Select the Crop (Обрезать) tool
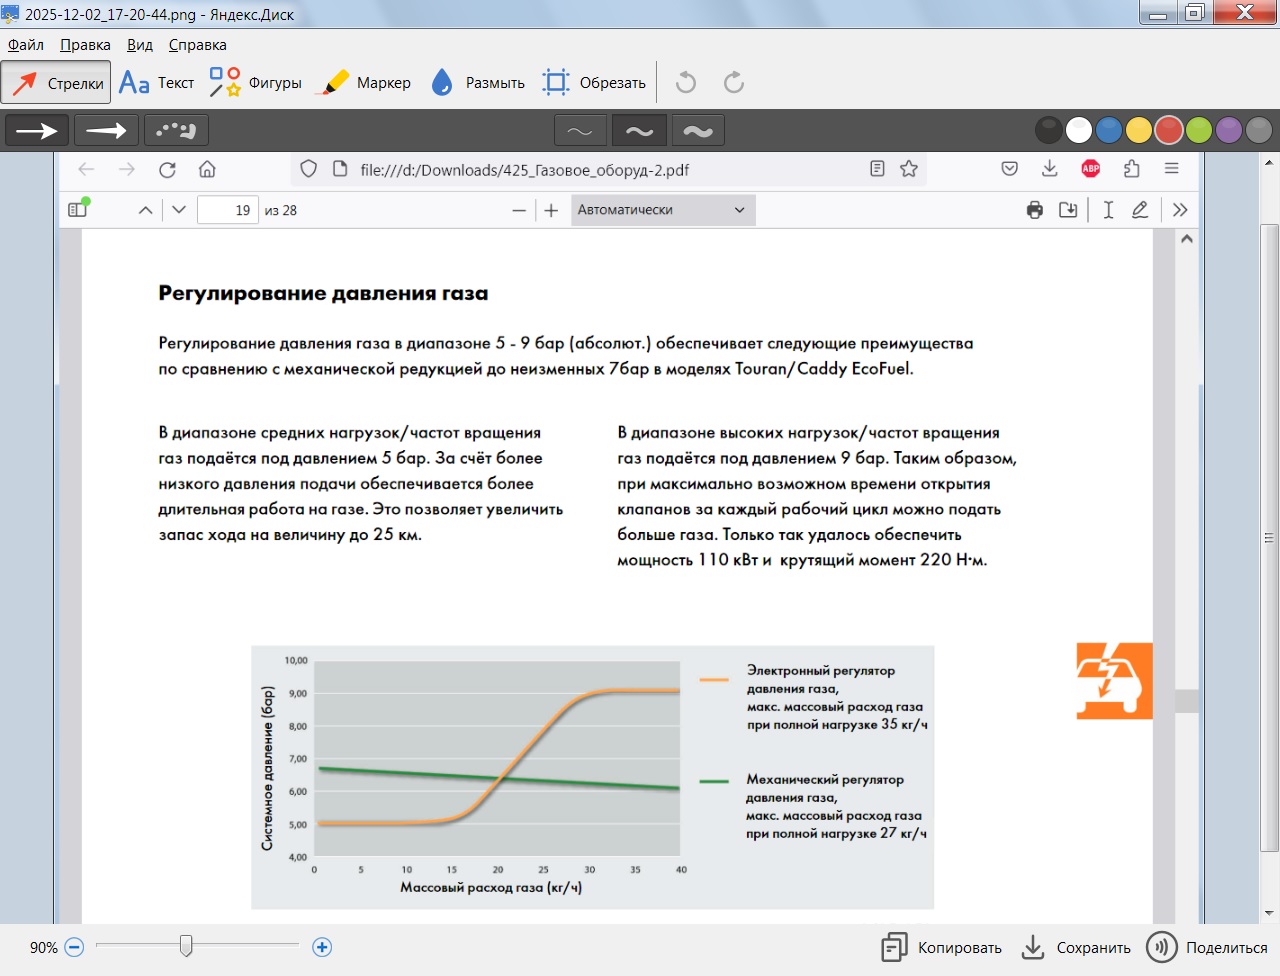Viewport: 1280px width, 976px height. point(594,83)
